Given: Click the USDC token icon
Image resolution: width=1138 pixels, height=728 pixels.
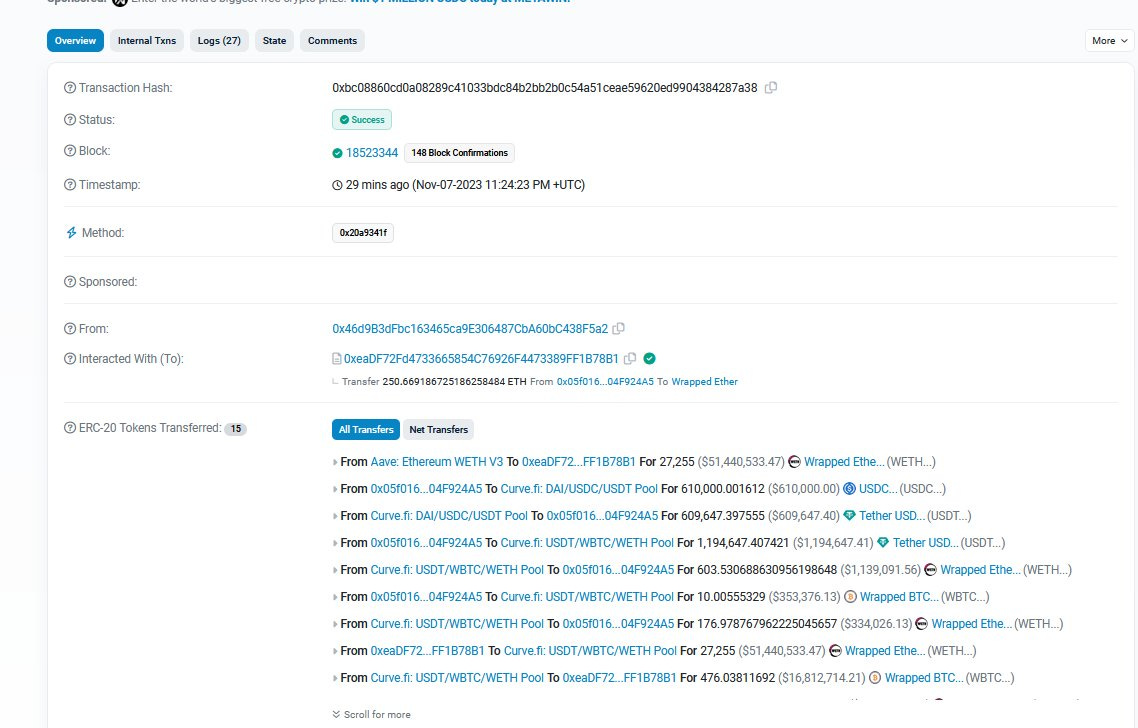Looking at the screenshot, I should click(849, 488).
